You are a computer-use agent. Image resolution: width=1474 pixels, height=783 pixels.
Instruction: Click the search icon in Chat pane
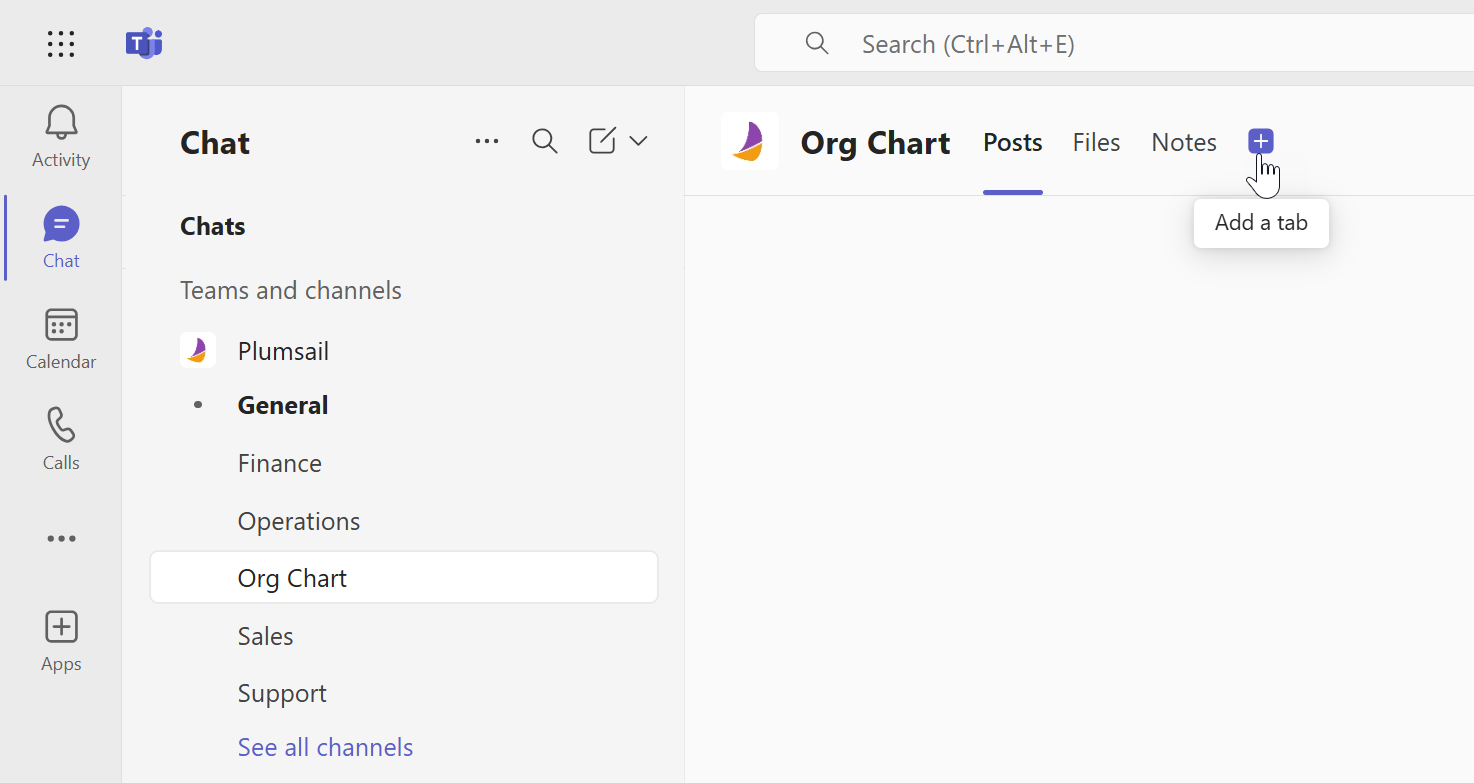545,142
